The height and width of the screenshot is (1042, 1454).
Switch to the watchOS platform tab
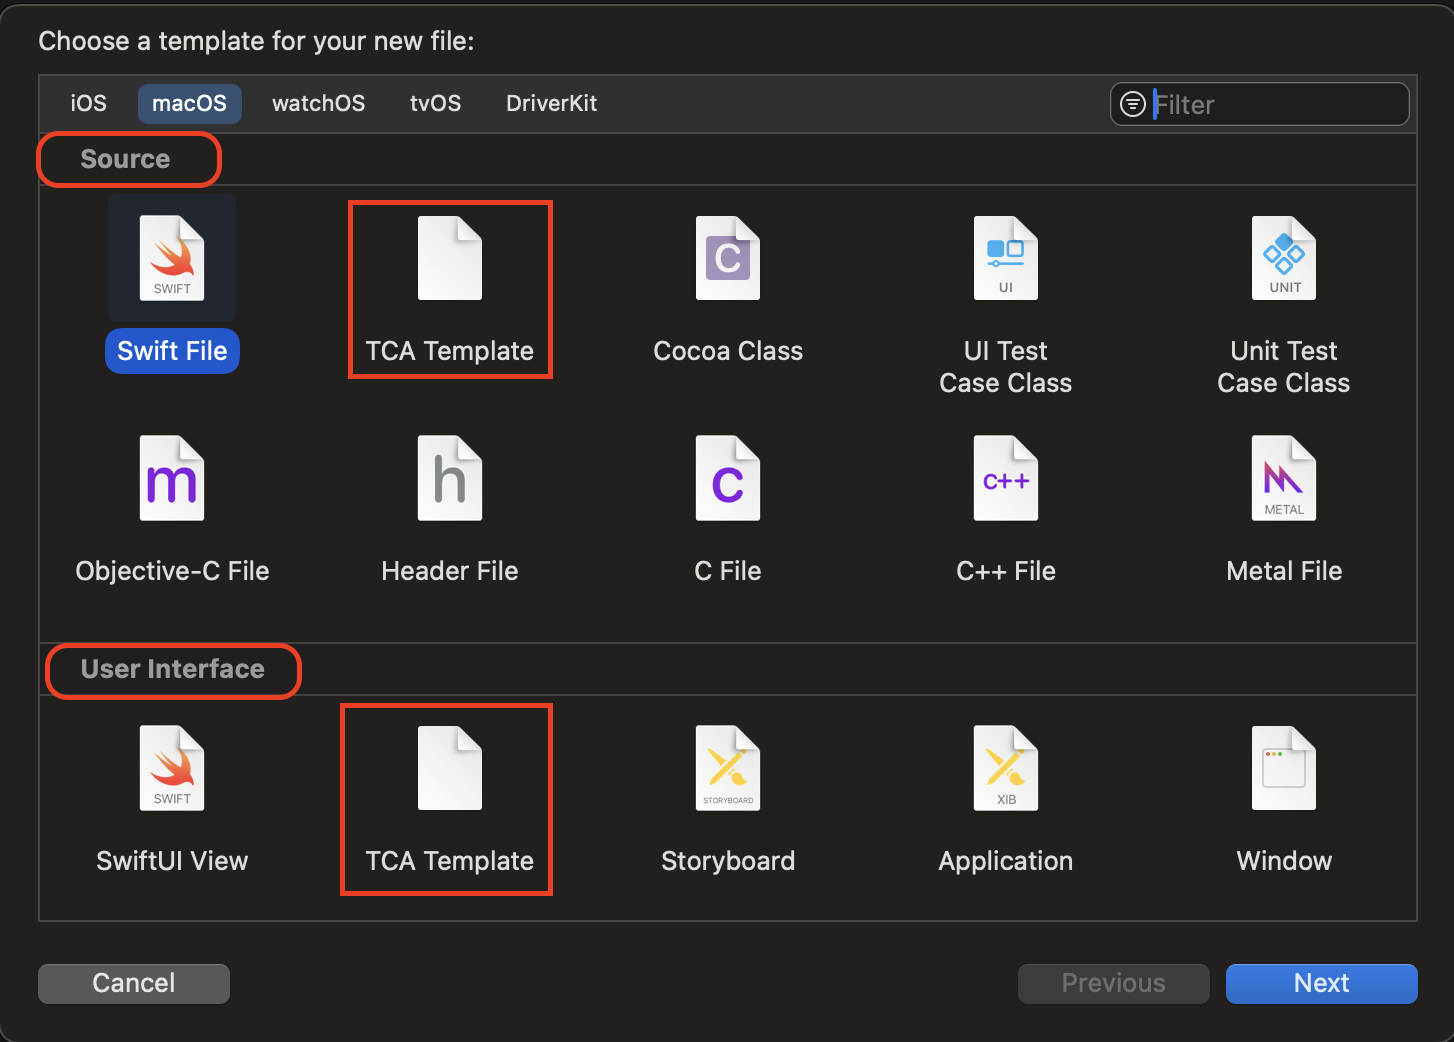tap(318, 103)
